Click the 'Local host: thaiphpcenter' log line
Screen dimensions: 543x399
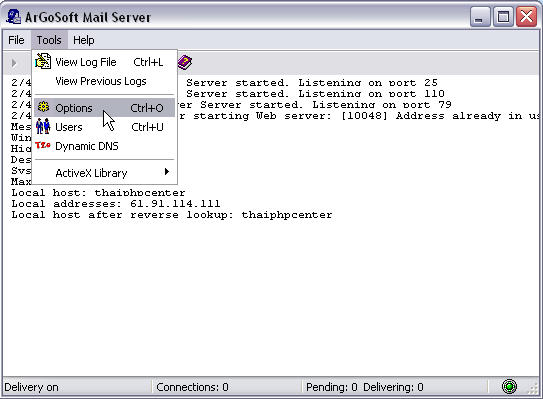point(98,193)
